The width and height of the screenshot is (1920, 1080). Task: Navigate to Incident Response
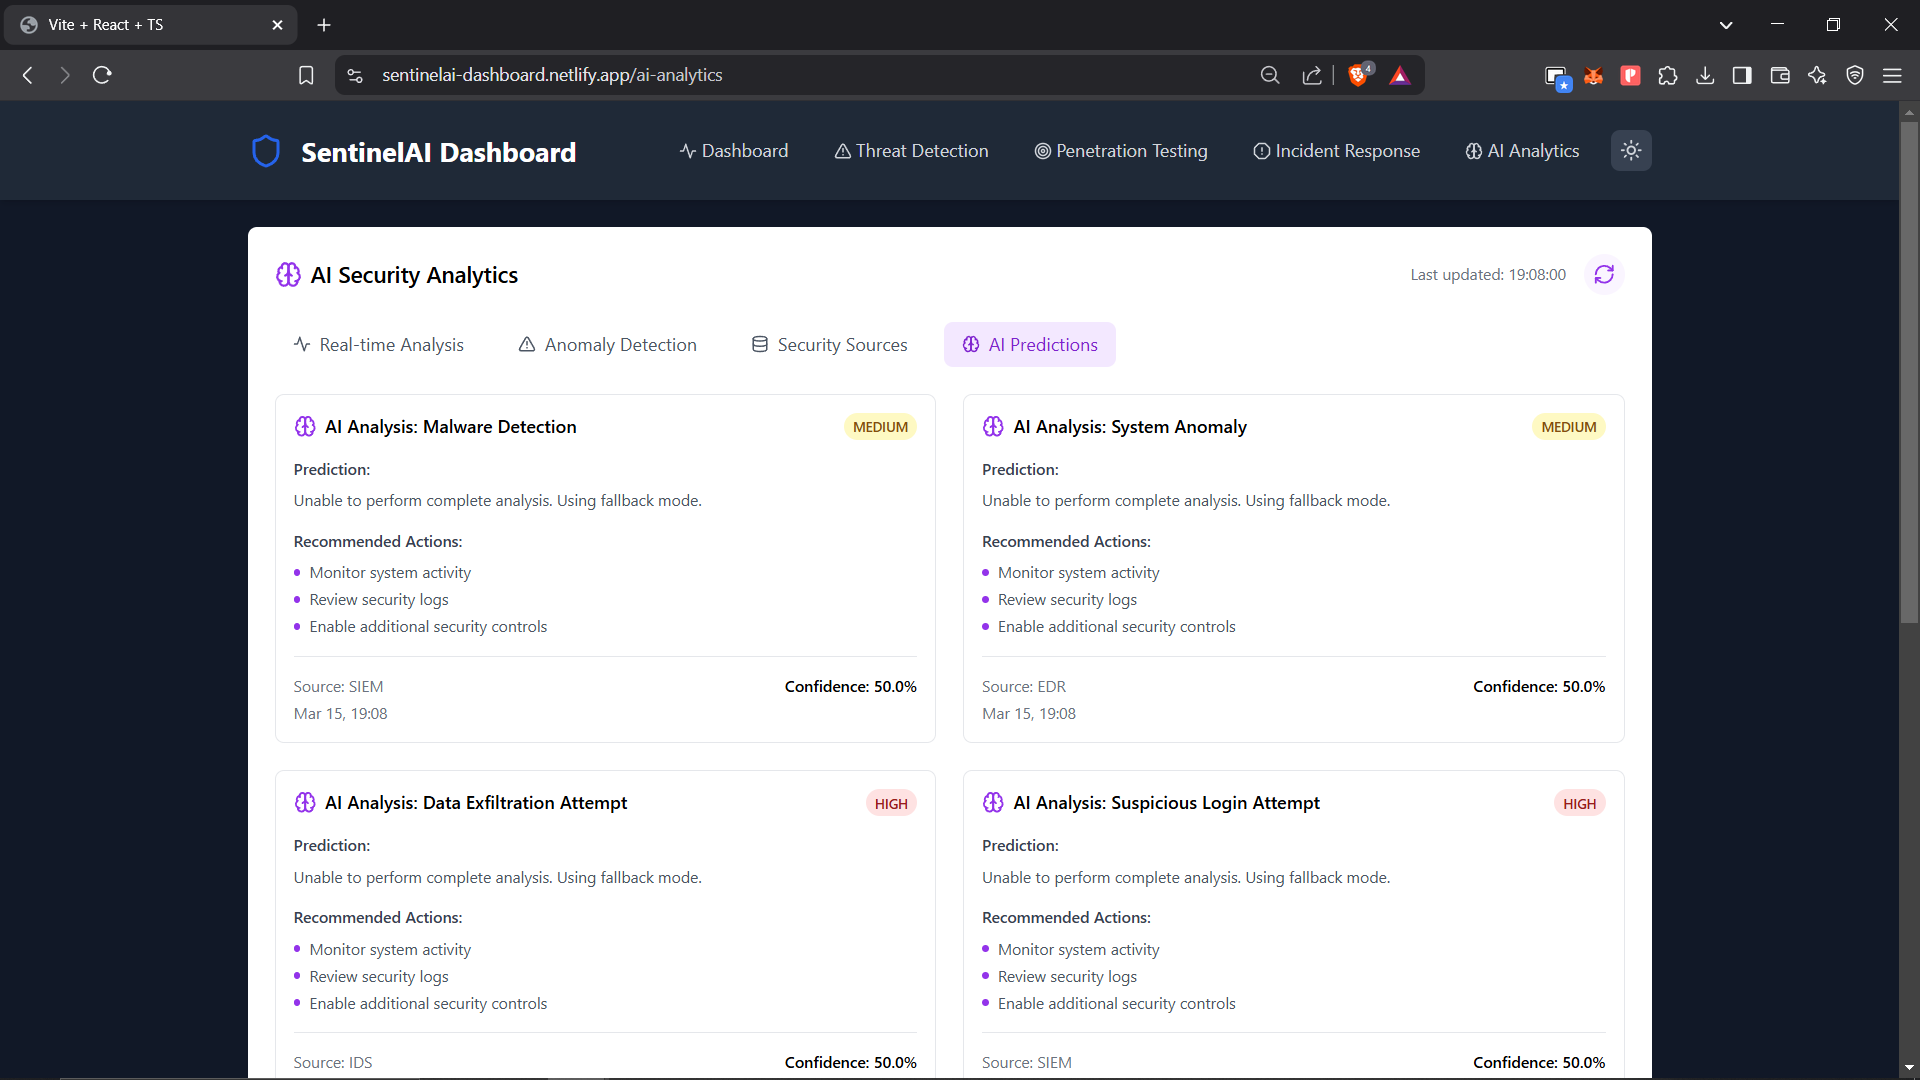[x=1337, y=151]
